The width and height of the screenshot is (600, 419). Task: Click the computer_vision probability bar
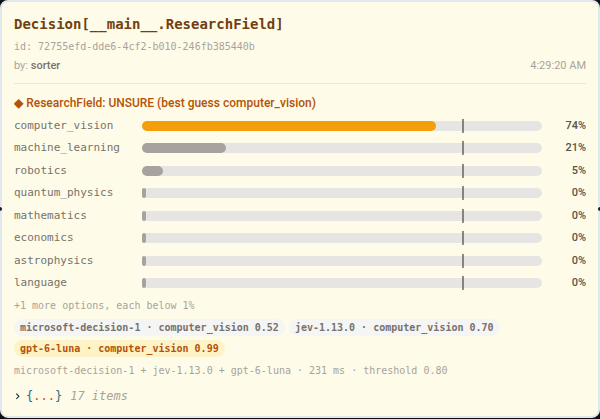tap(342, 126)
